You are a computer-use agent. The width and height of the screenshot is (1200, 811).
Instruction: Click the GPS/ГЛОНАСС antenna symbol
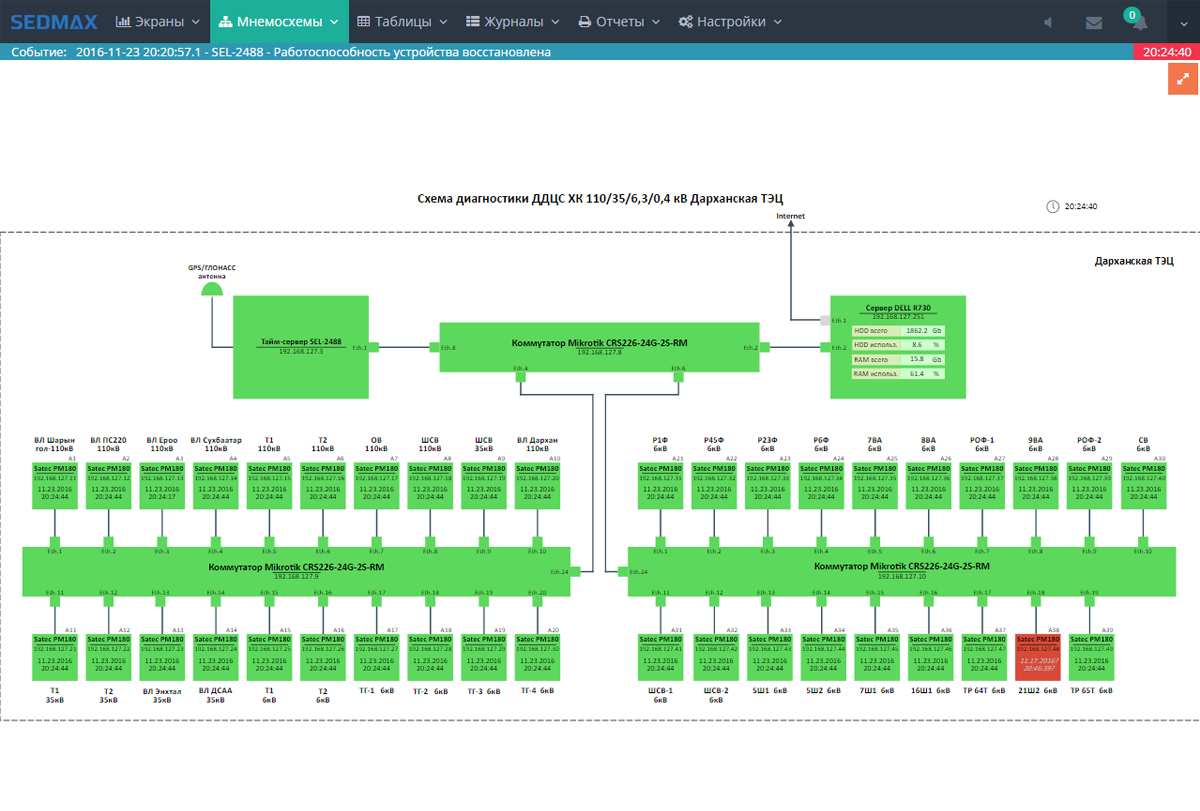pyautogui.click(x=212, y=288)
